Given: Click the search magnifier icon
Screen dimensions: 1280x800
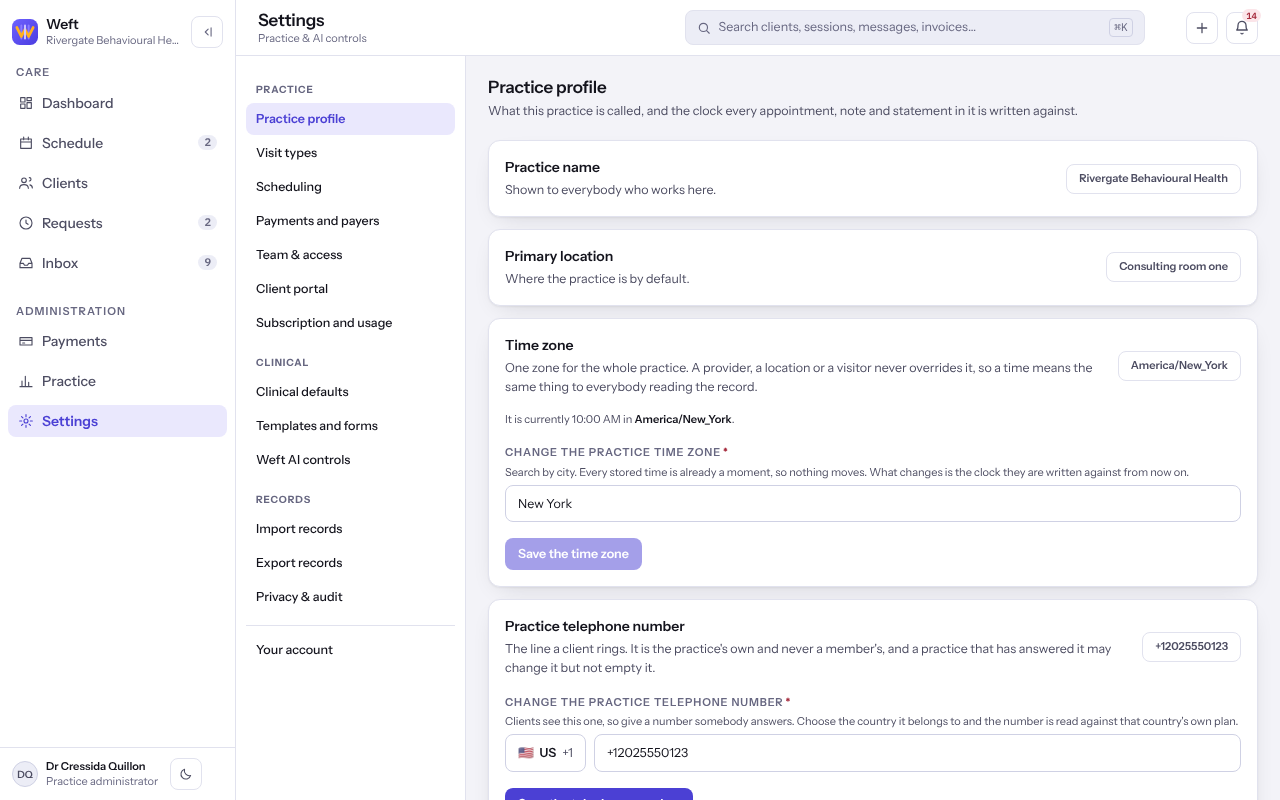Looking at the screenshot, I should (x=704, y=28).
